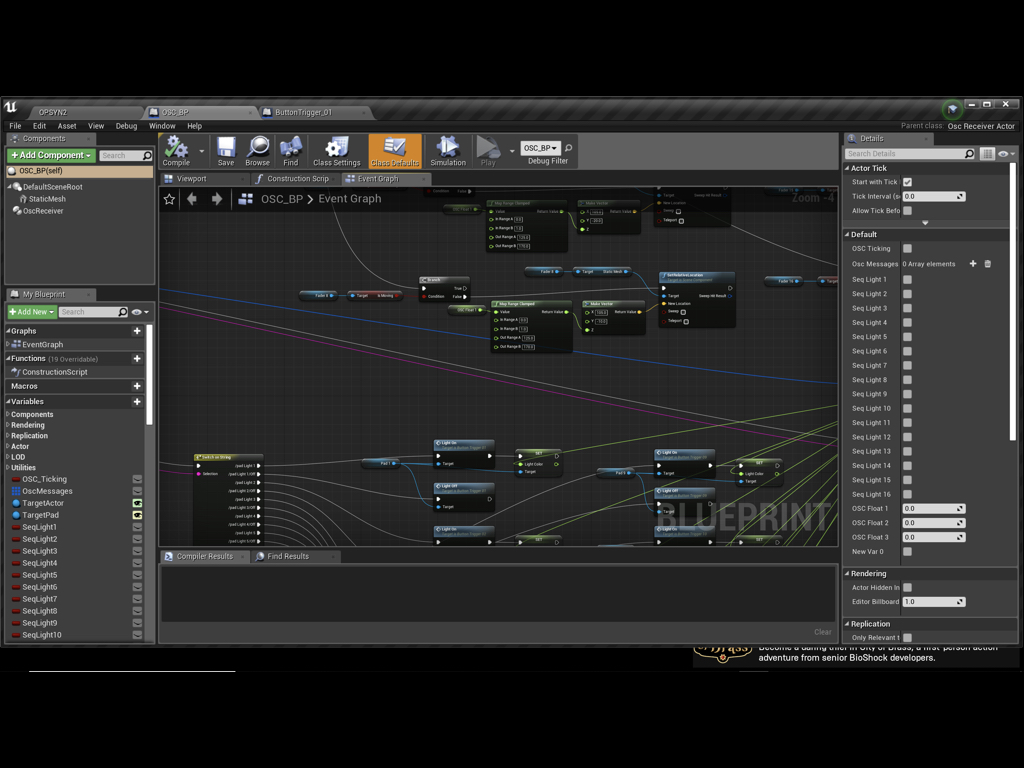
Task: Click the Add Component button
Action: point(52,156)
